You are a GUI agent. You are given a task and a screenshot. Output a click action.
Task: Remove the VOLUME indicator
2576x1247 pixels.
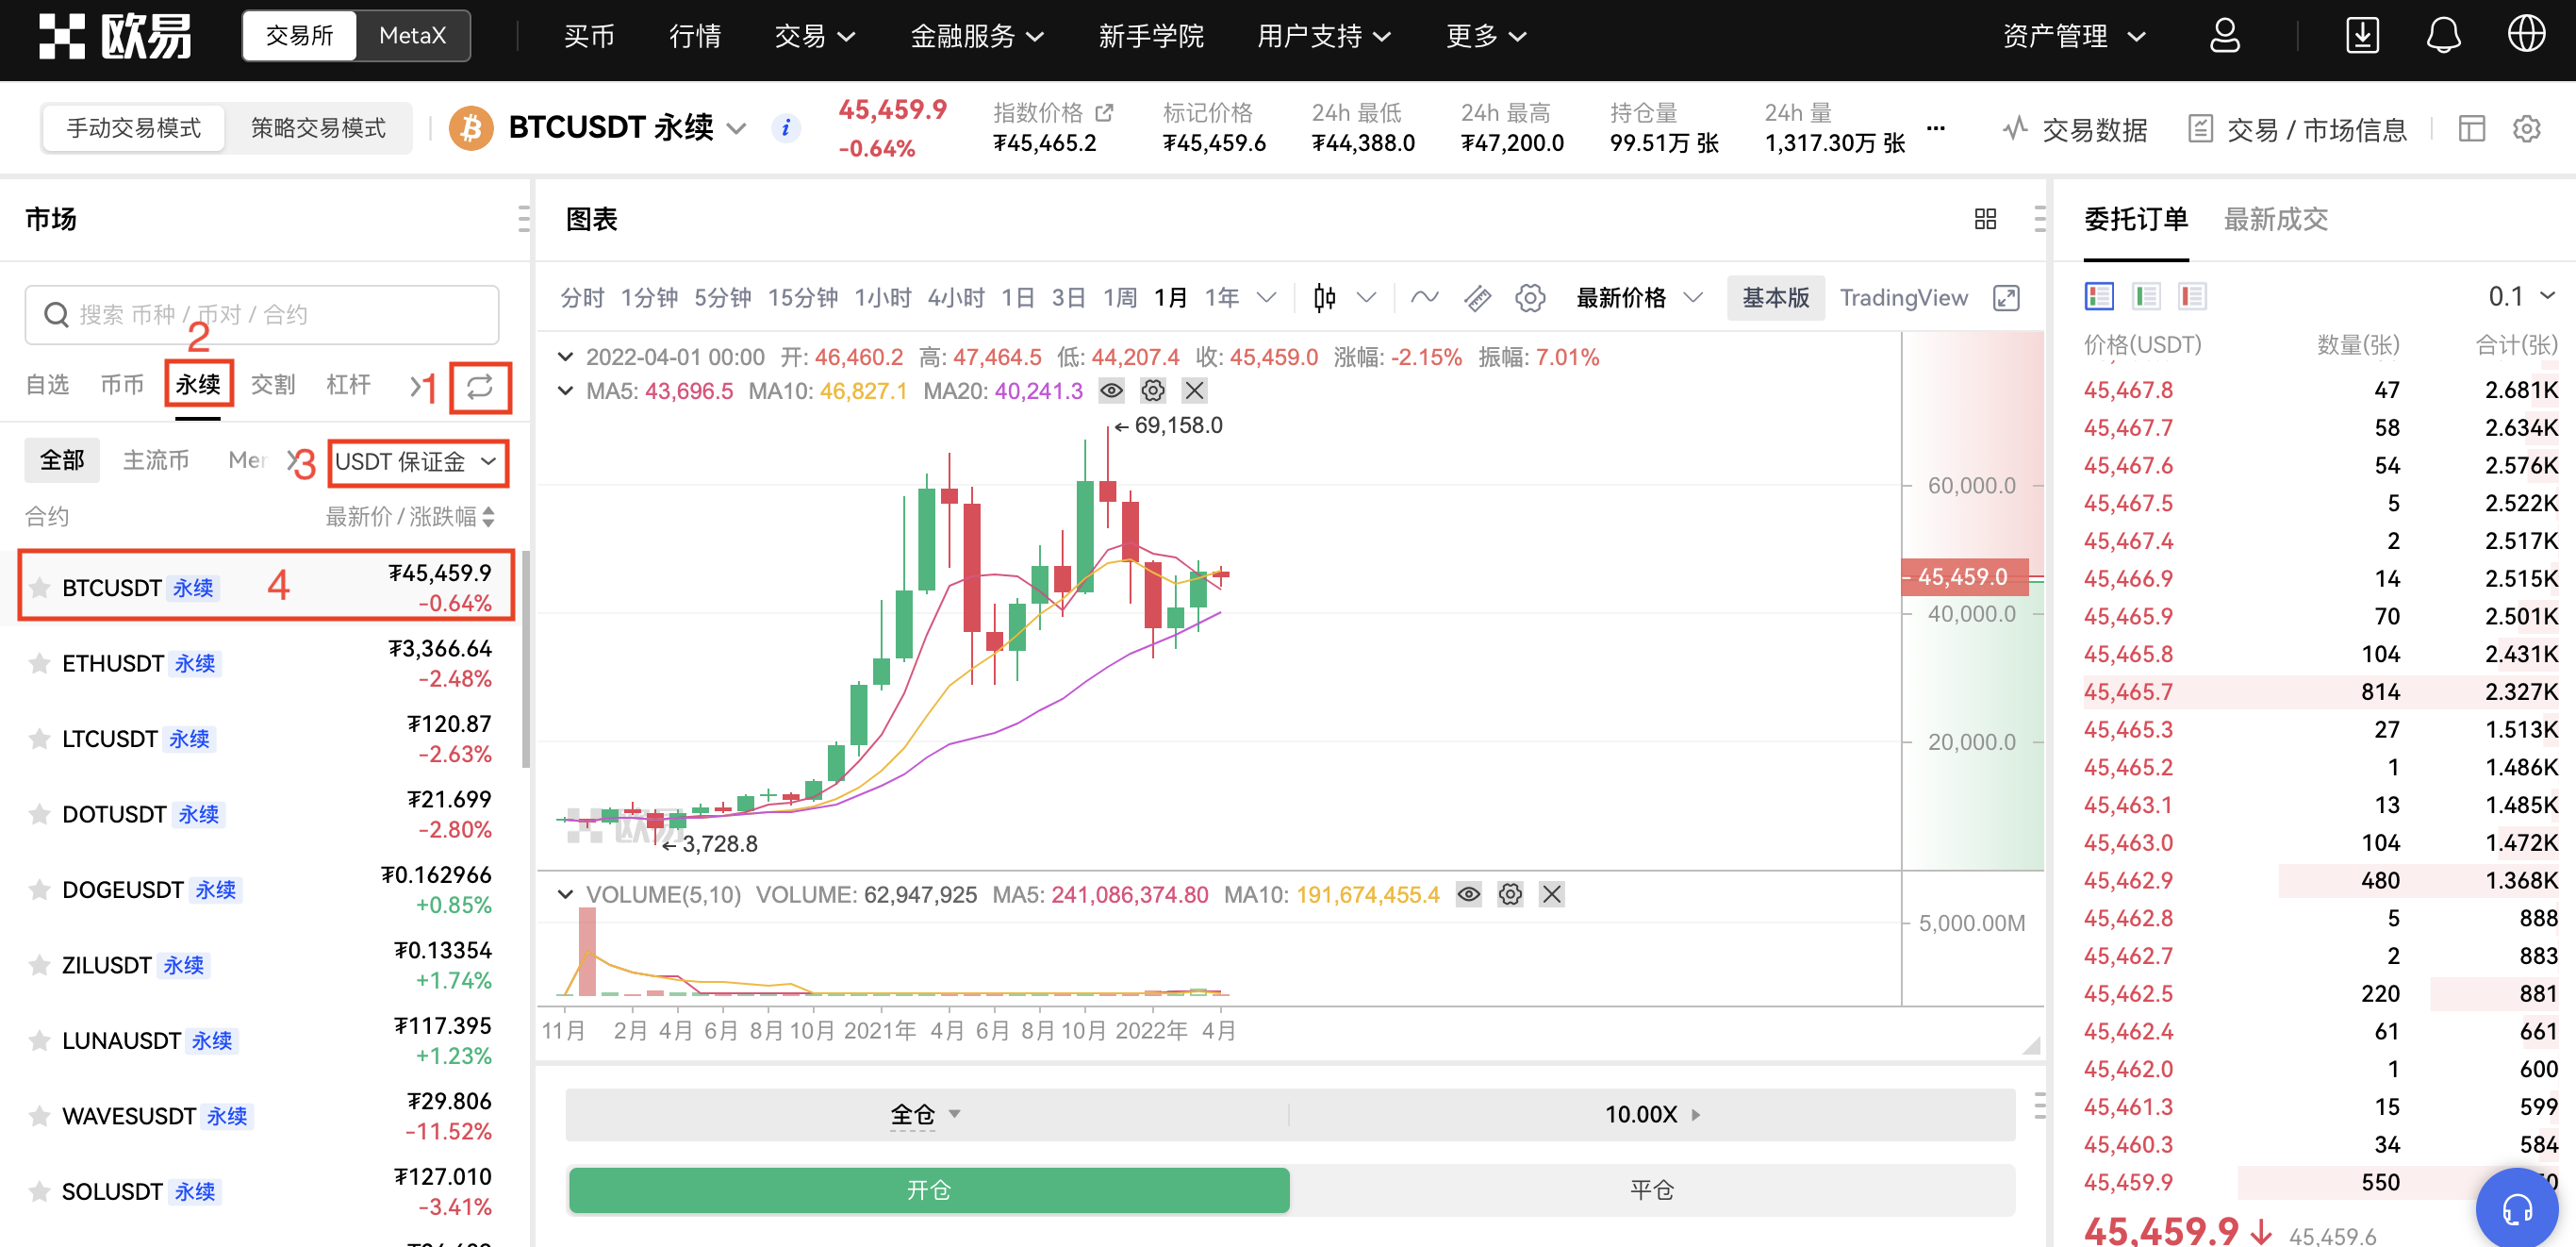click(1551, 894)
